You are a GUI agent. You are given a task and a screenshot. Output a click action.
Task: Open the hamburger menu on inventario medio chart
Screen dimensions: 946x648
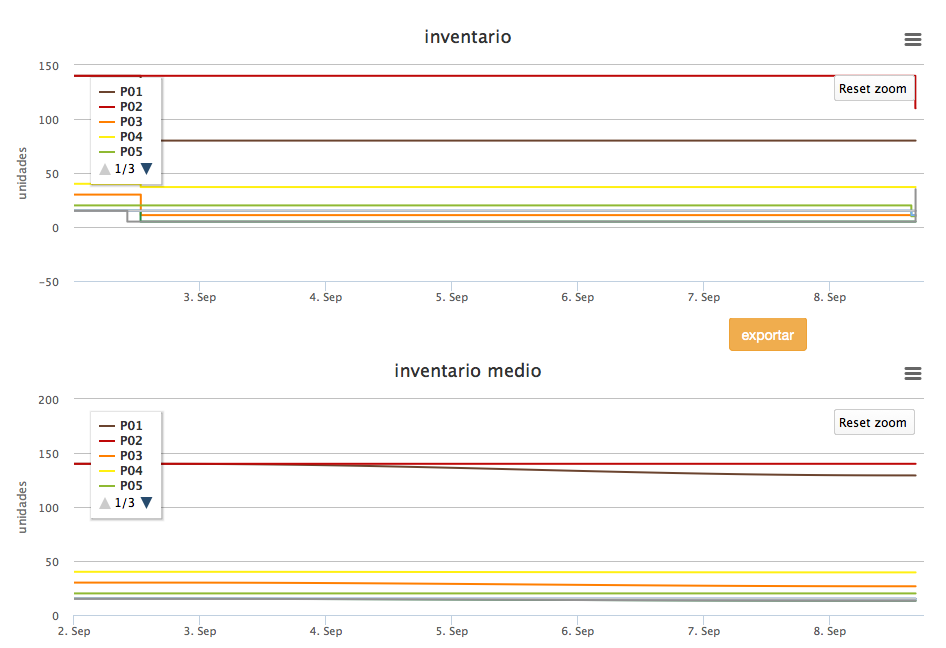coord(911,373)
